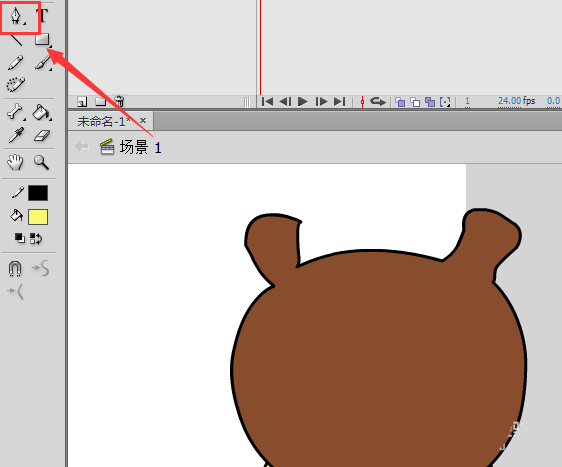Create a new layer in timeline
This screenshot has width=562, height=467.
[x=82, y=102]
